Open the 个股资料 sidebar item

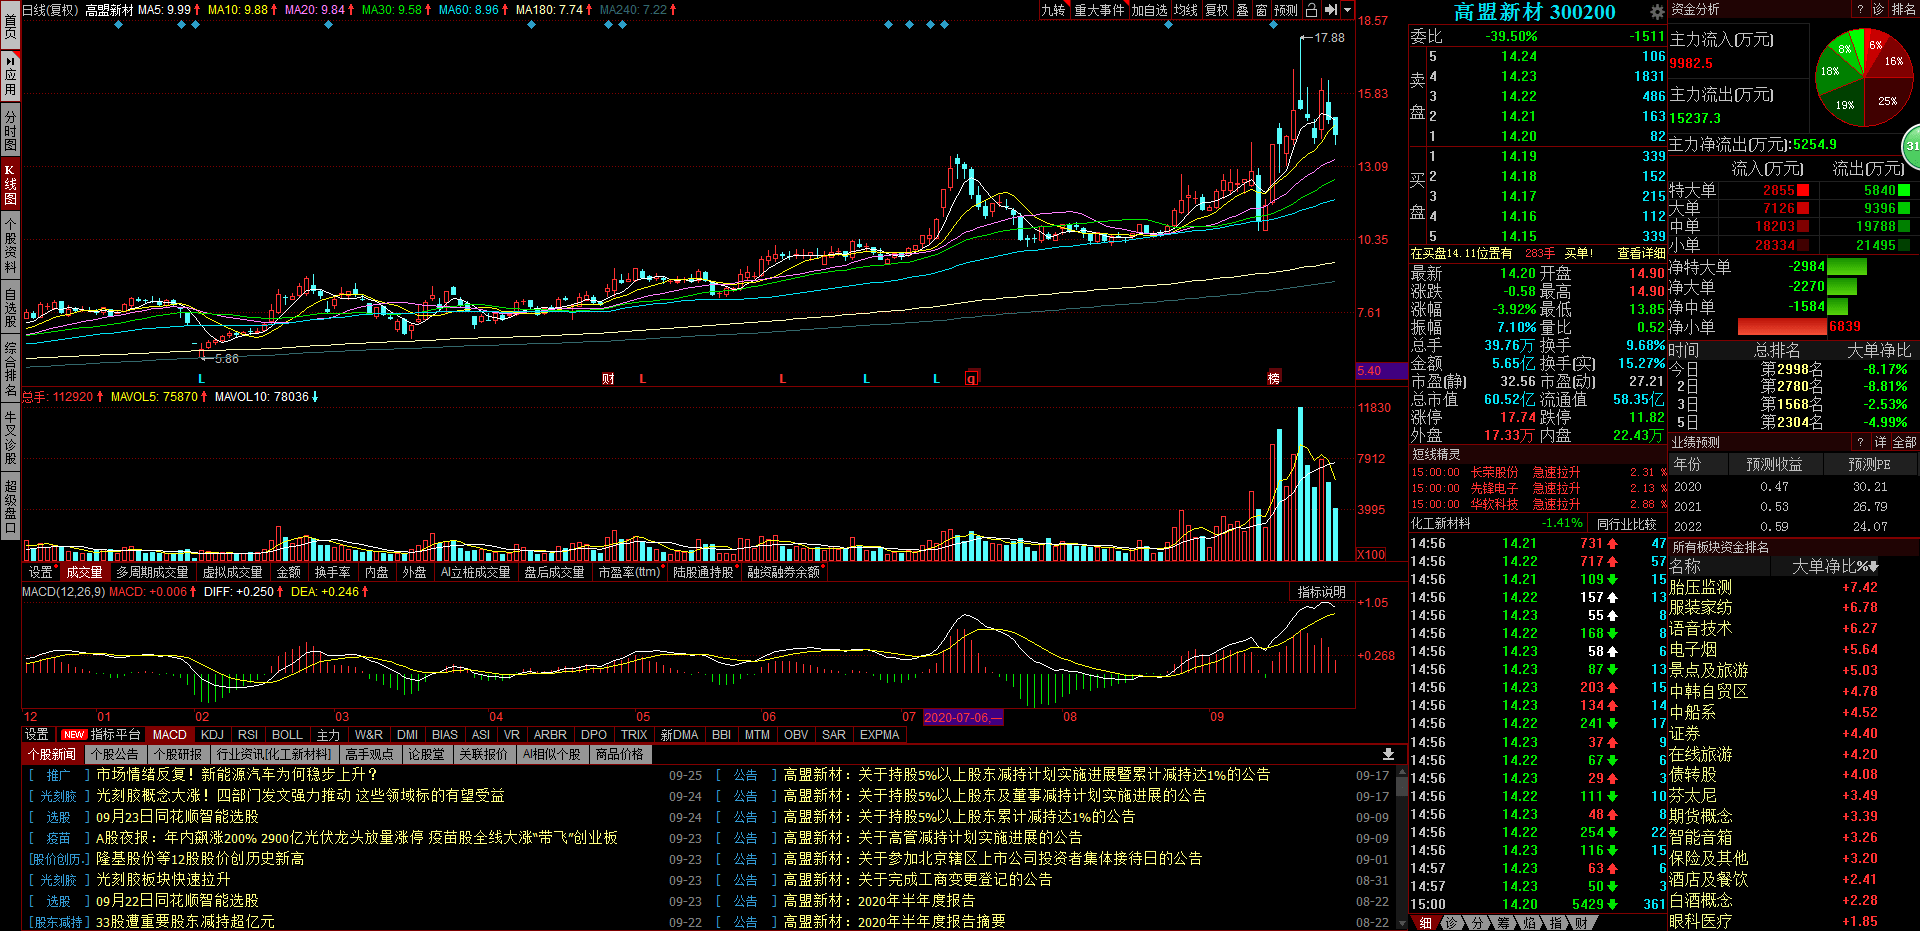(10, 245)
